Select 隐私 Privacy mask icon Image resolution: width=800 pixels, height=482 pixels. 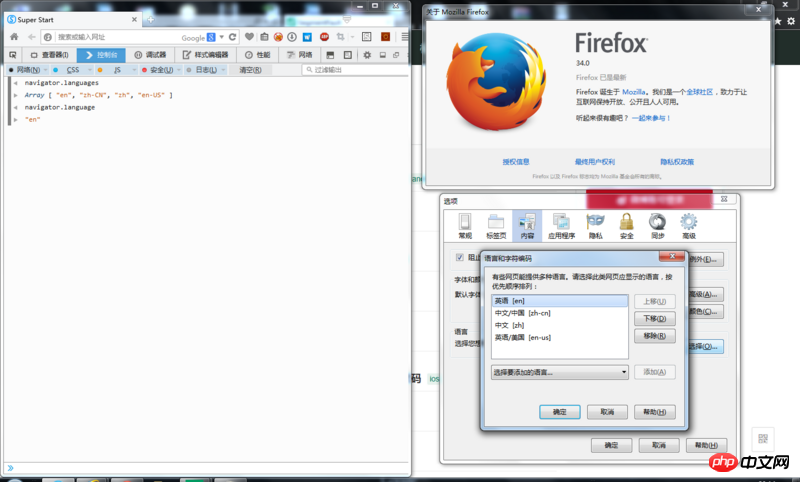595,226
